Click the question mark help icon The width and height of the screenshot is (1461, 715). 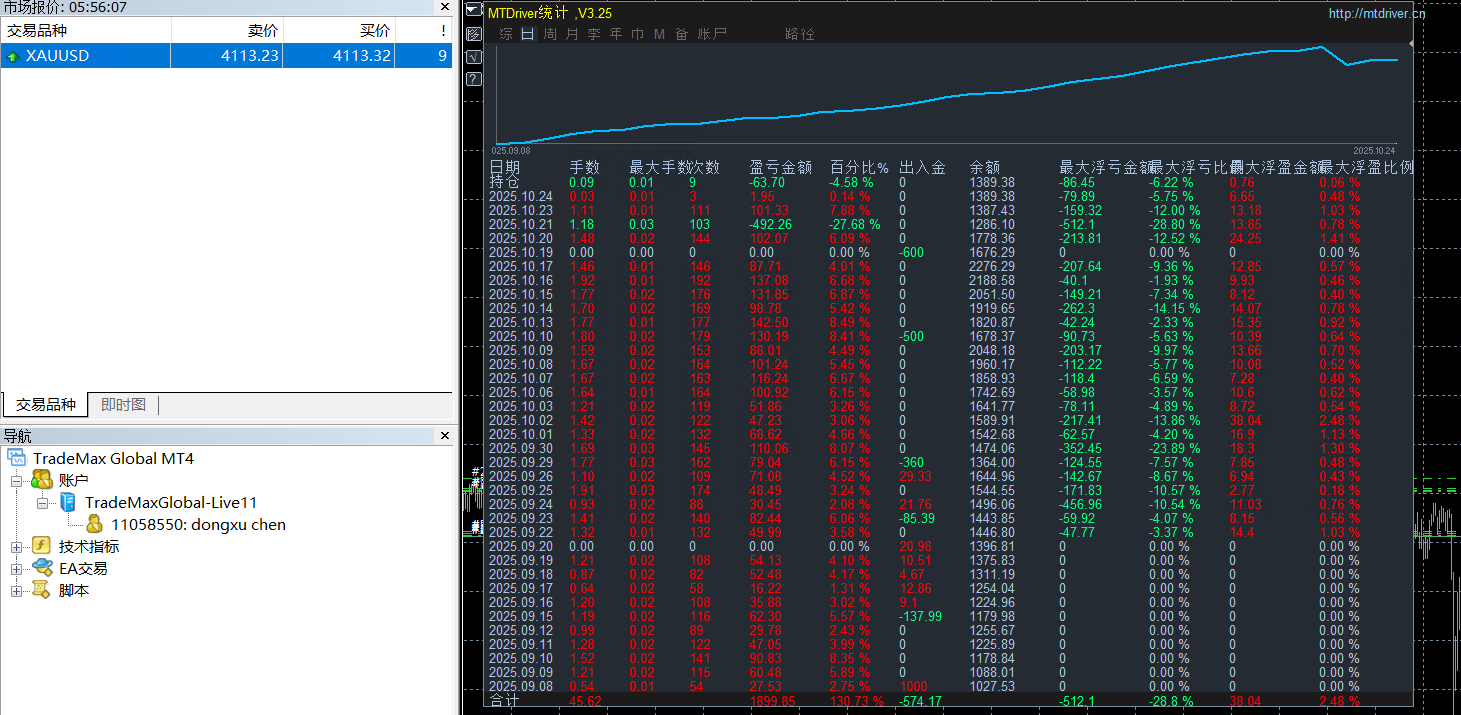tap(474, 79)
